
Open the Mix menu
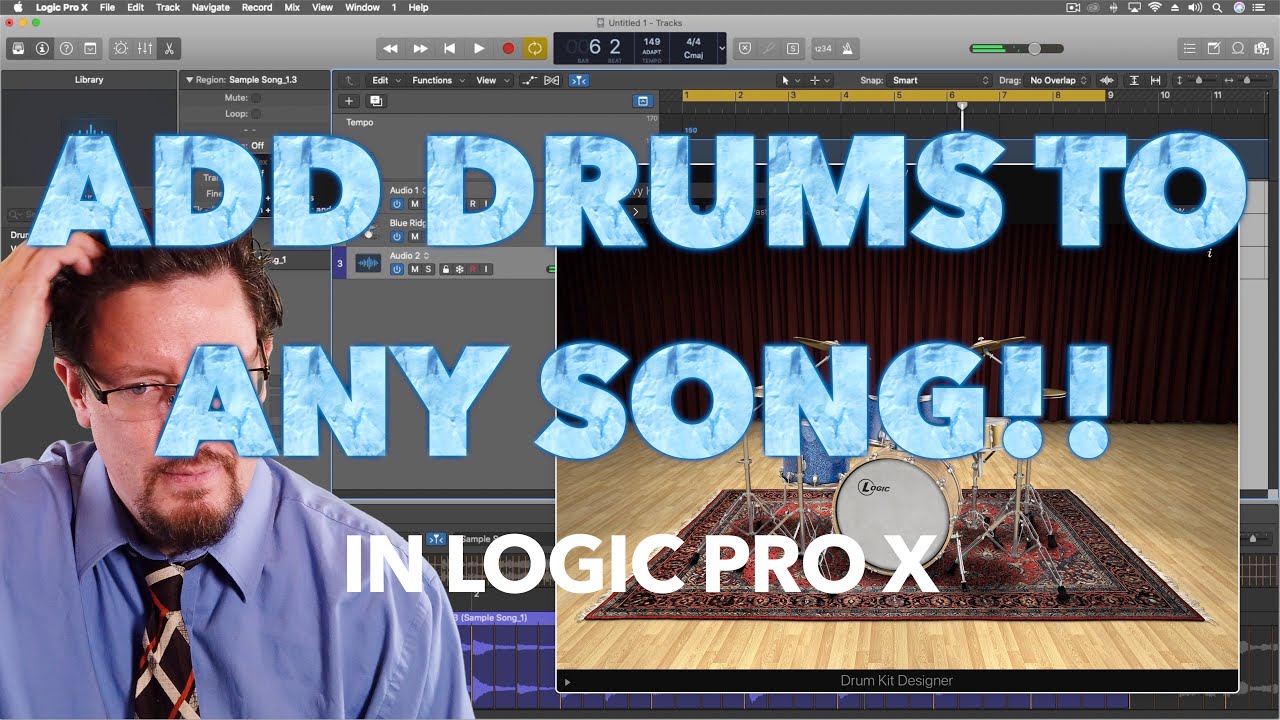point(292,7)
